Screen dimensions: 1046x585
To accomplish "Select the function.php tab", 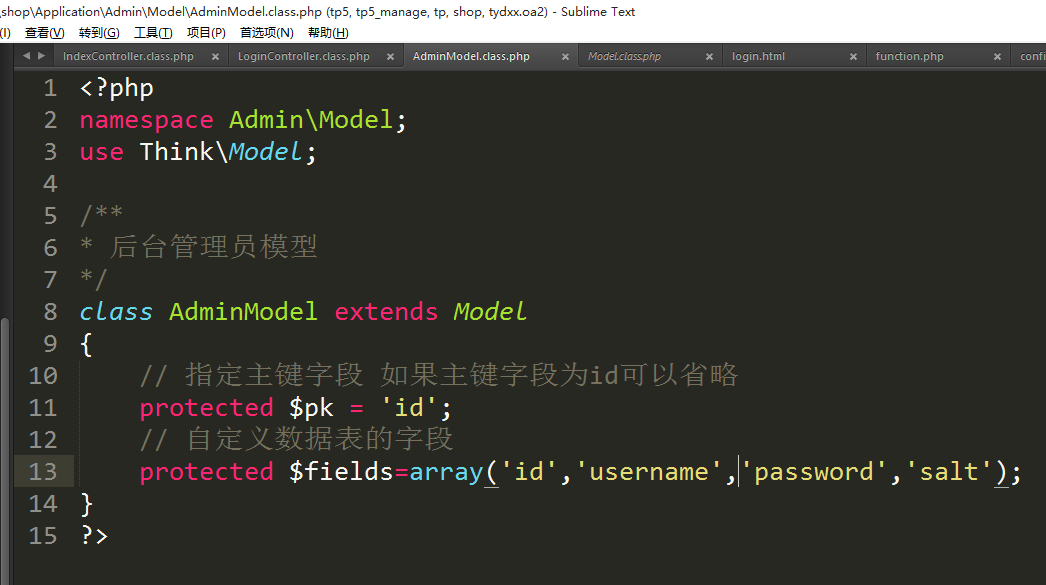I will (909, 57).
